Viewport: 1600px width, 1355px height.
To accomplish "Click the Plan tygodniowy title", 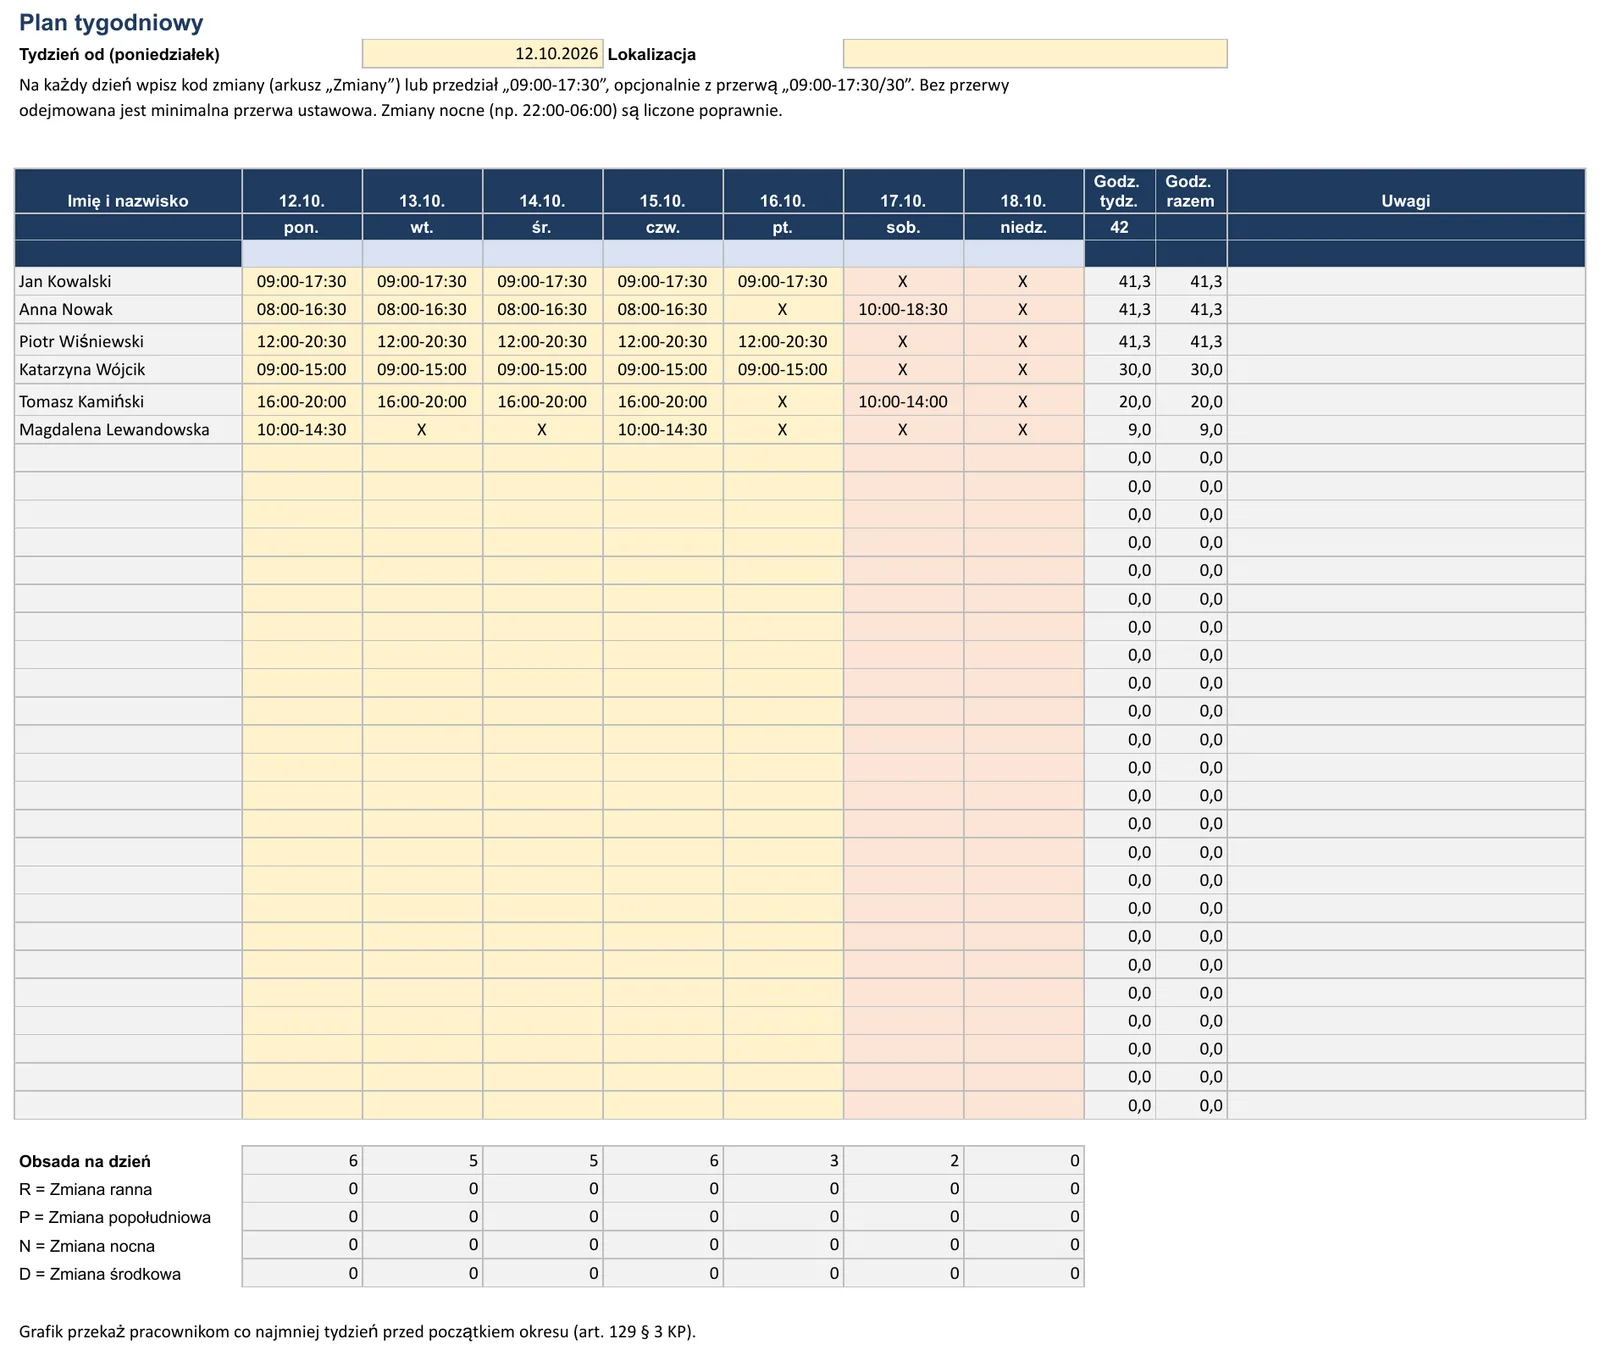I will coord(111,23).
